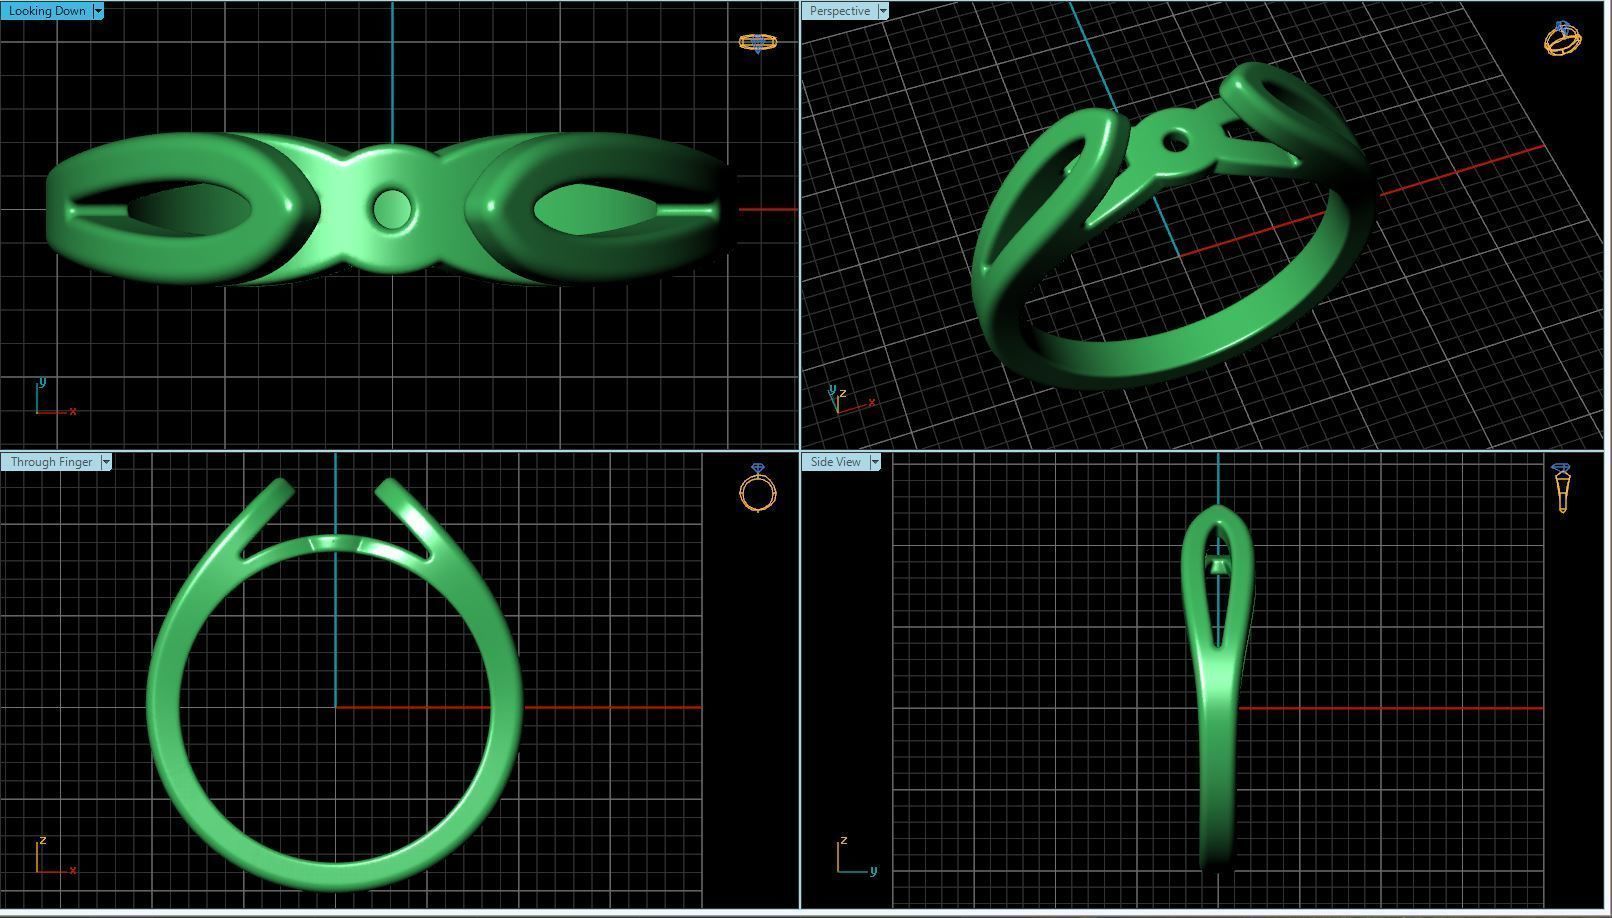This screenshot has width=1612, height=918.
Task: Click the front ring icon in Through Finger viewport
Action: (758, 487)
